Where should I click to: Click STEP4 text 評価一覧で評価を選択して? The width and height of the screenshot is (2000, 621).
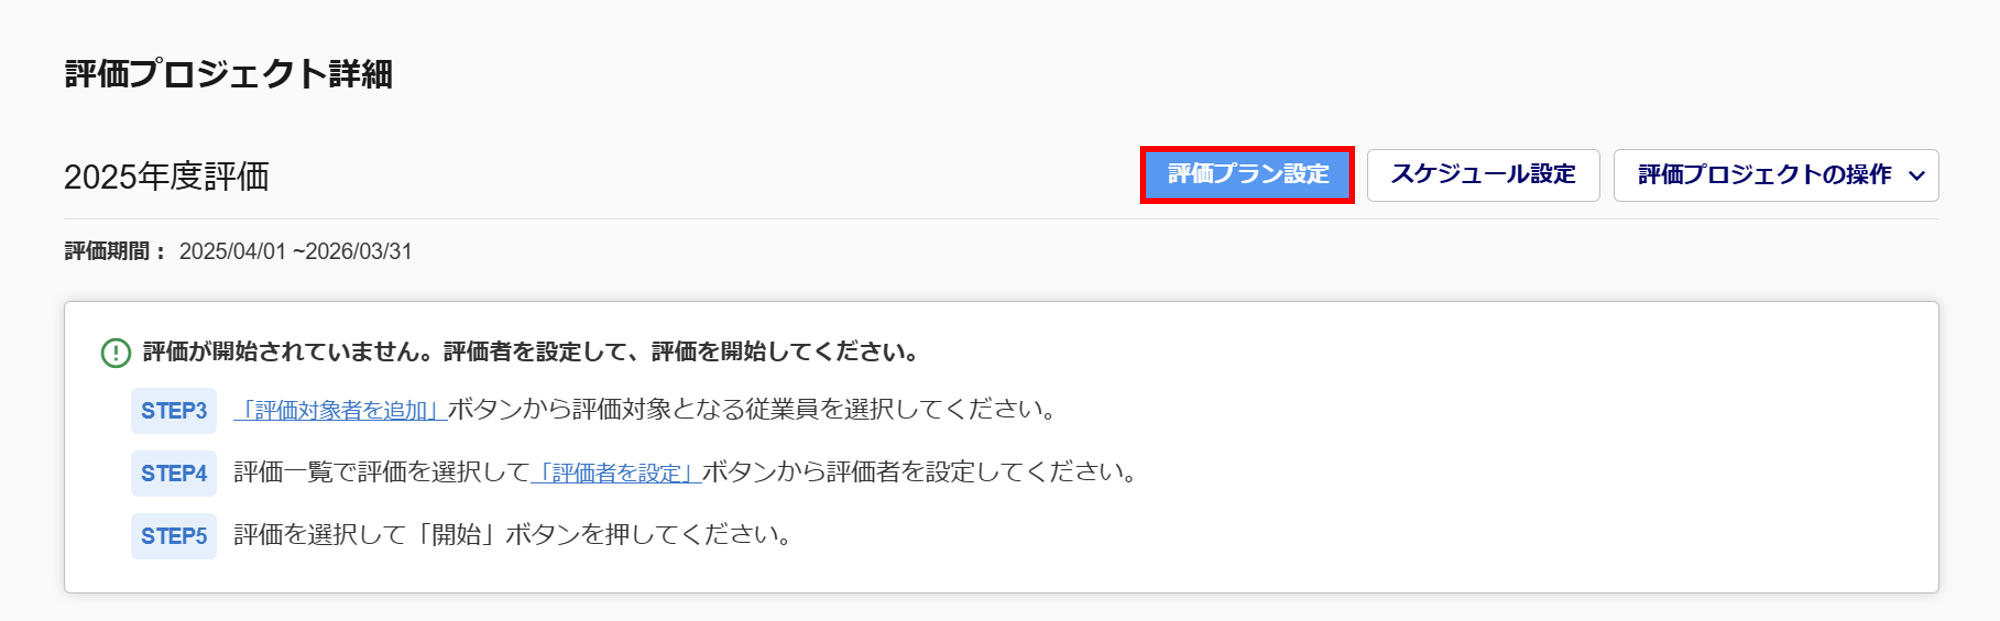(x=381, y=473)
